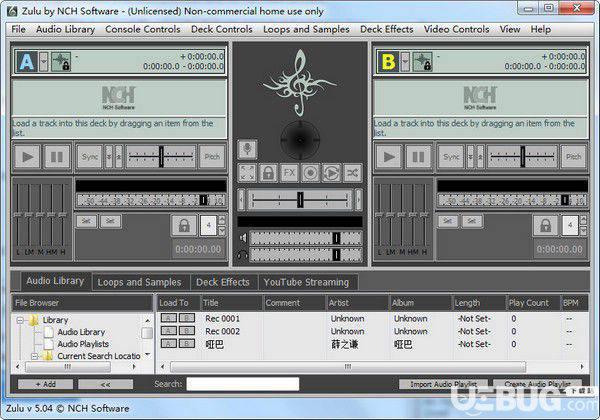Image resolution: width=600 pixels, height=420 pixels.
Task: Click the Pitch button on Deck B
Action: point(573,156)
